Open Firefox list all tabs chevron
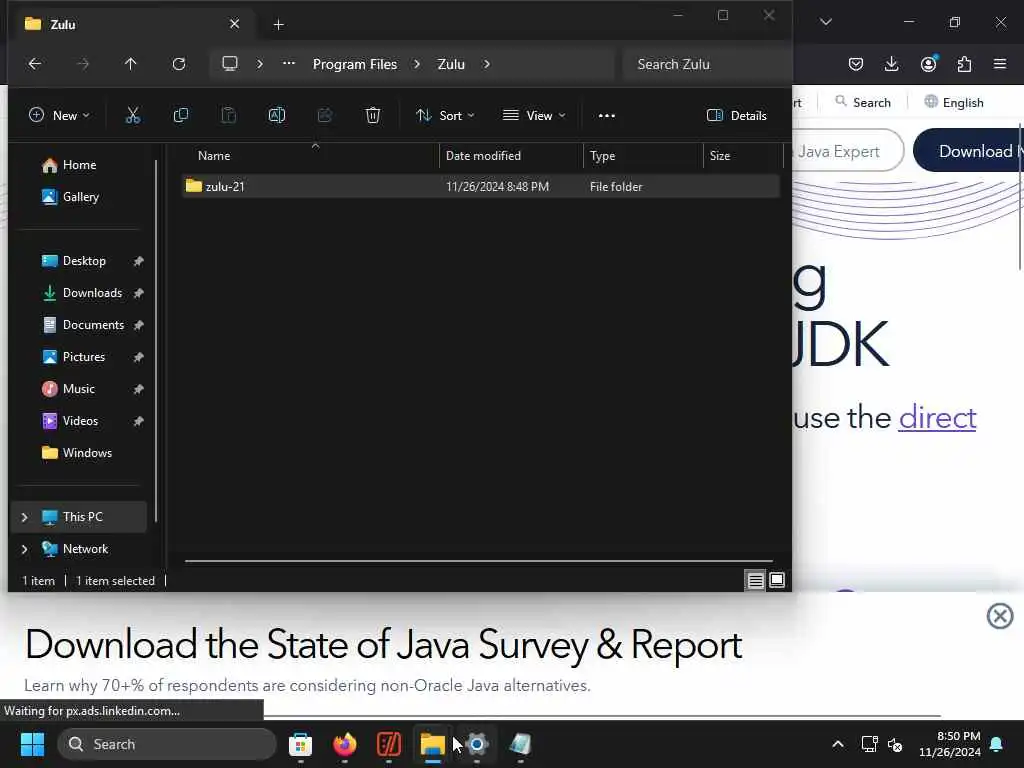This screenshot has width=1024, height=768. tap(825, 22)
